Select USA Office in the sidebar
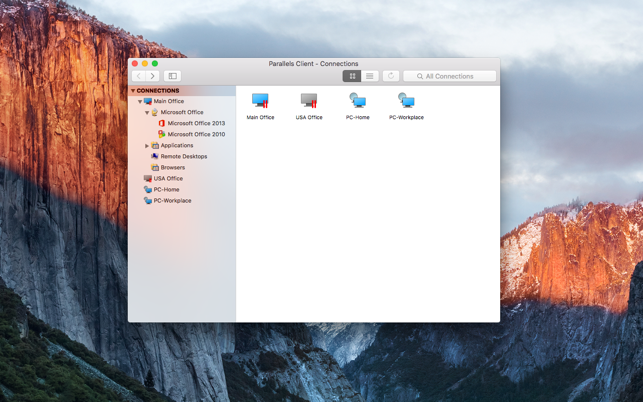The width and height of the screenshot is (643, 402). [167, 179]
